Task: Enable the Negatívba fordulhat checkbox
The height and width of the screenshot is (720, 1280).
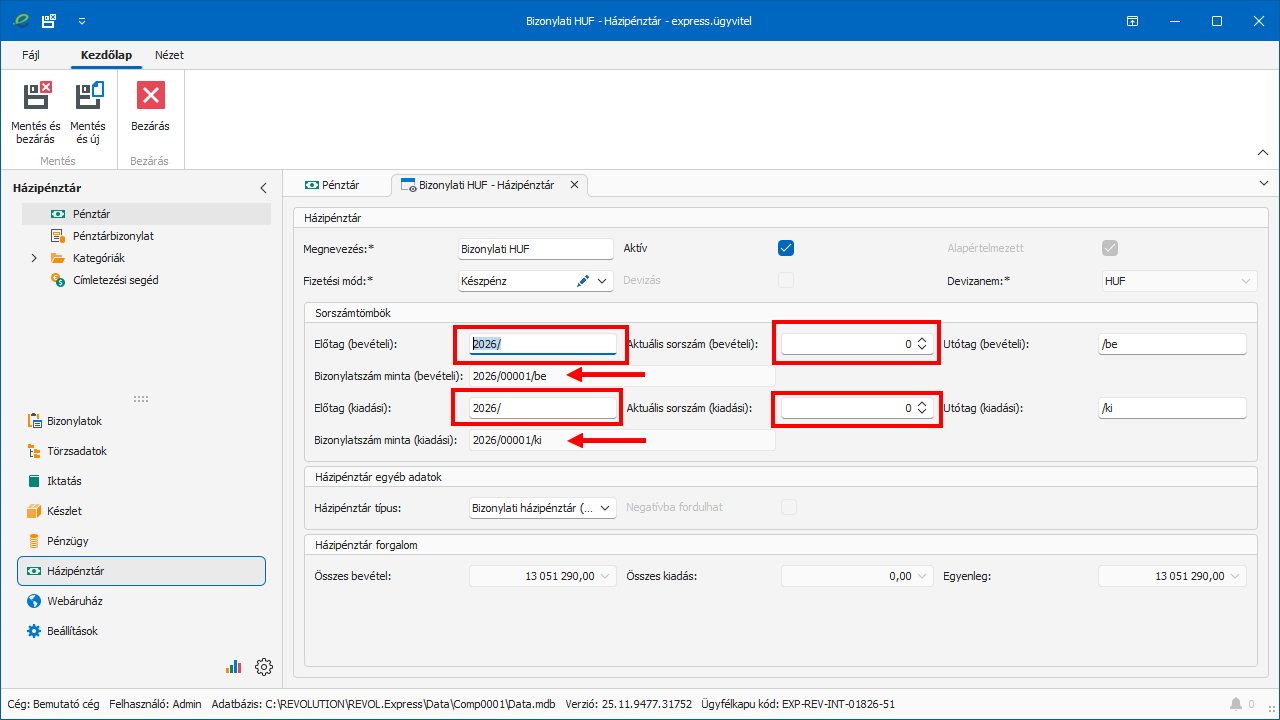Action: (789, 508)
